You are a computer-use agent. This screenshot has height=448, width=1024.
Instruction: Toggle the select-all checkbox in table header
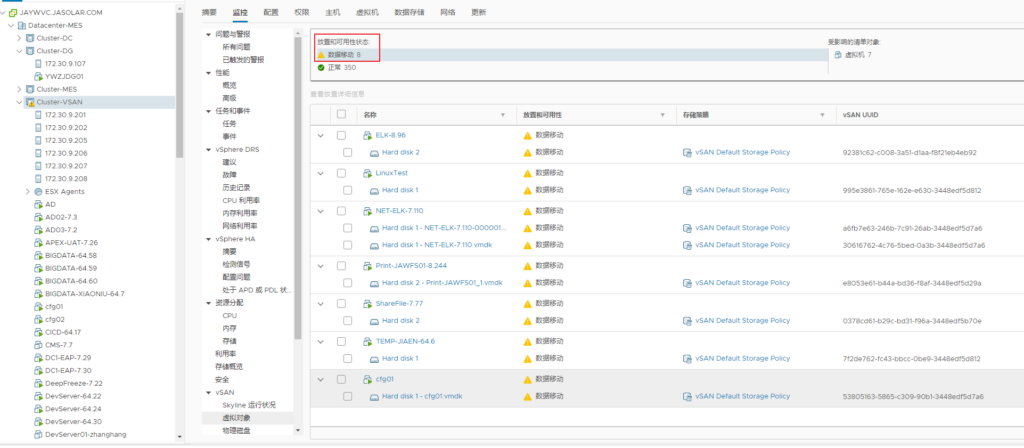pos(341,115)
